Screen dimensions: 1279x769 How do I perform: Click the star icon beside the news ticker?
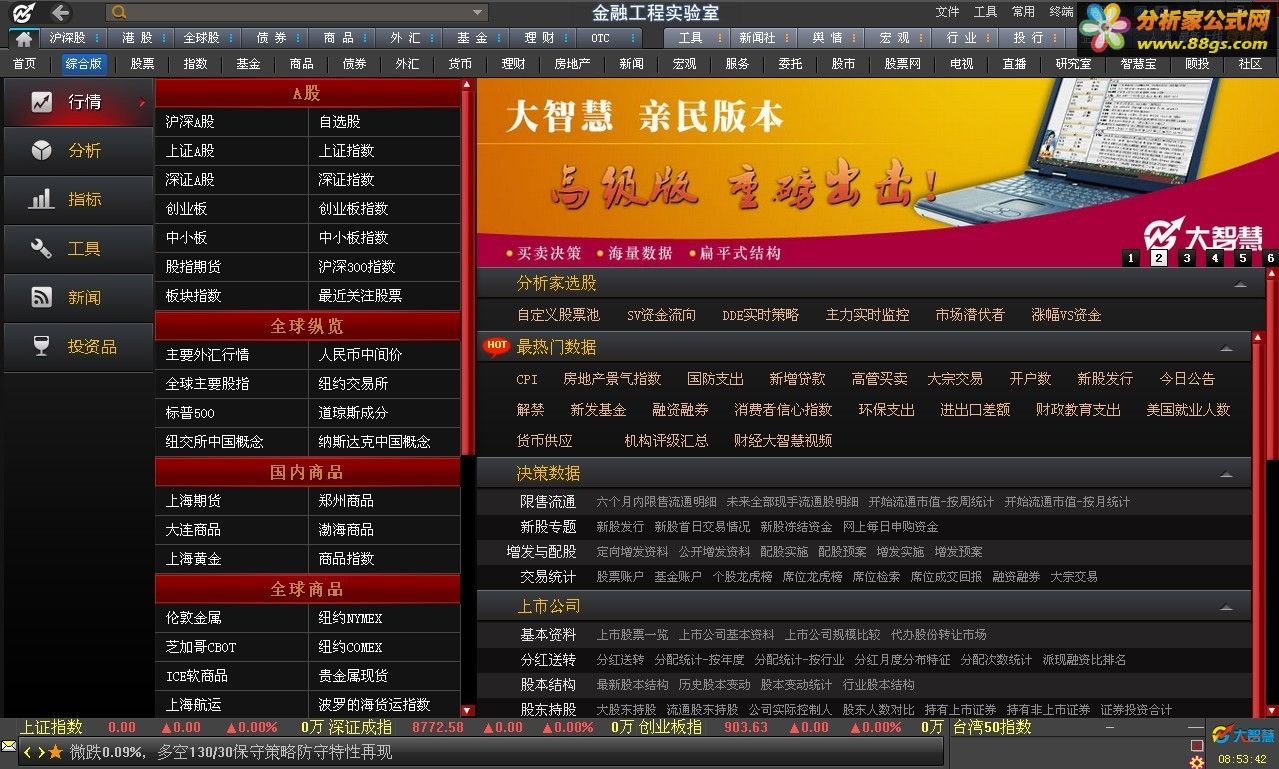coord(56,752)
